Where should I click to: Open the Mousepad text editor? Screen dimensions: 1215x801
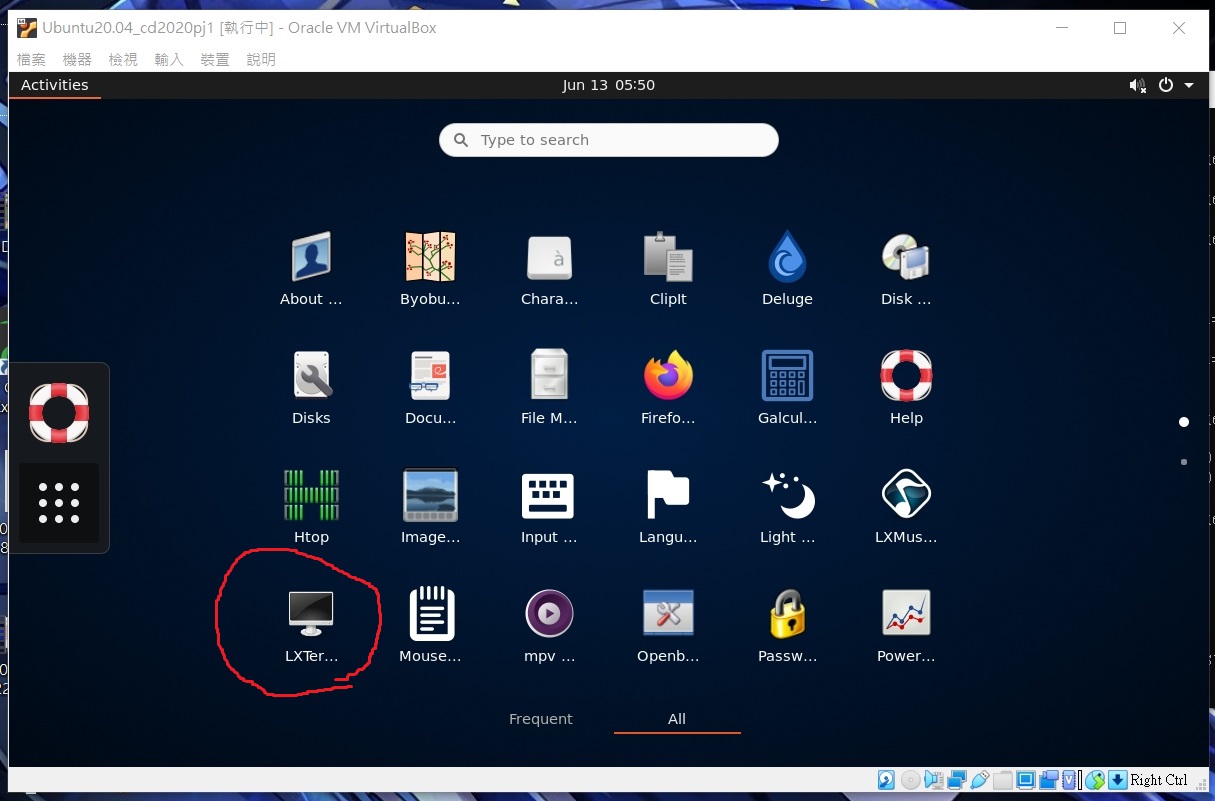point(431,614)
